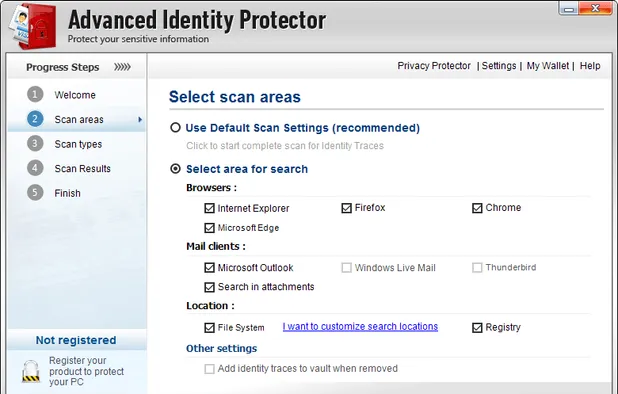Click 'Protect your sensitive information' tagline
The image size is (618, 394).
(x=138, y=39)
